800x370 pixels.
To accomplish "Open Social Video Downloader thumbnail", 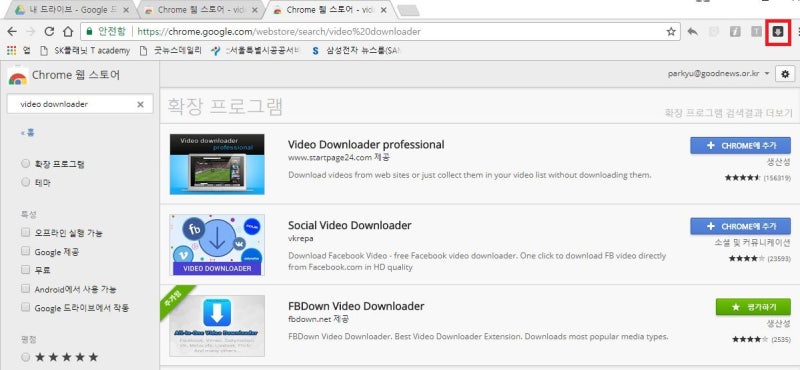I will [217, 244].
